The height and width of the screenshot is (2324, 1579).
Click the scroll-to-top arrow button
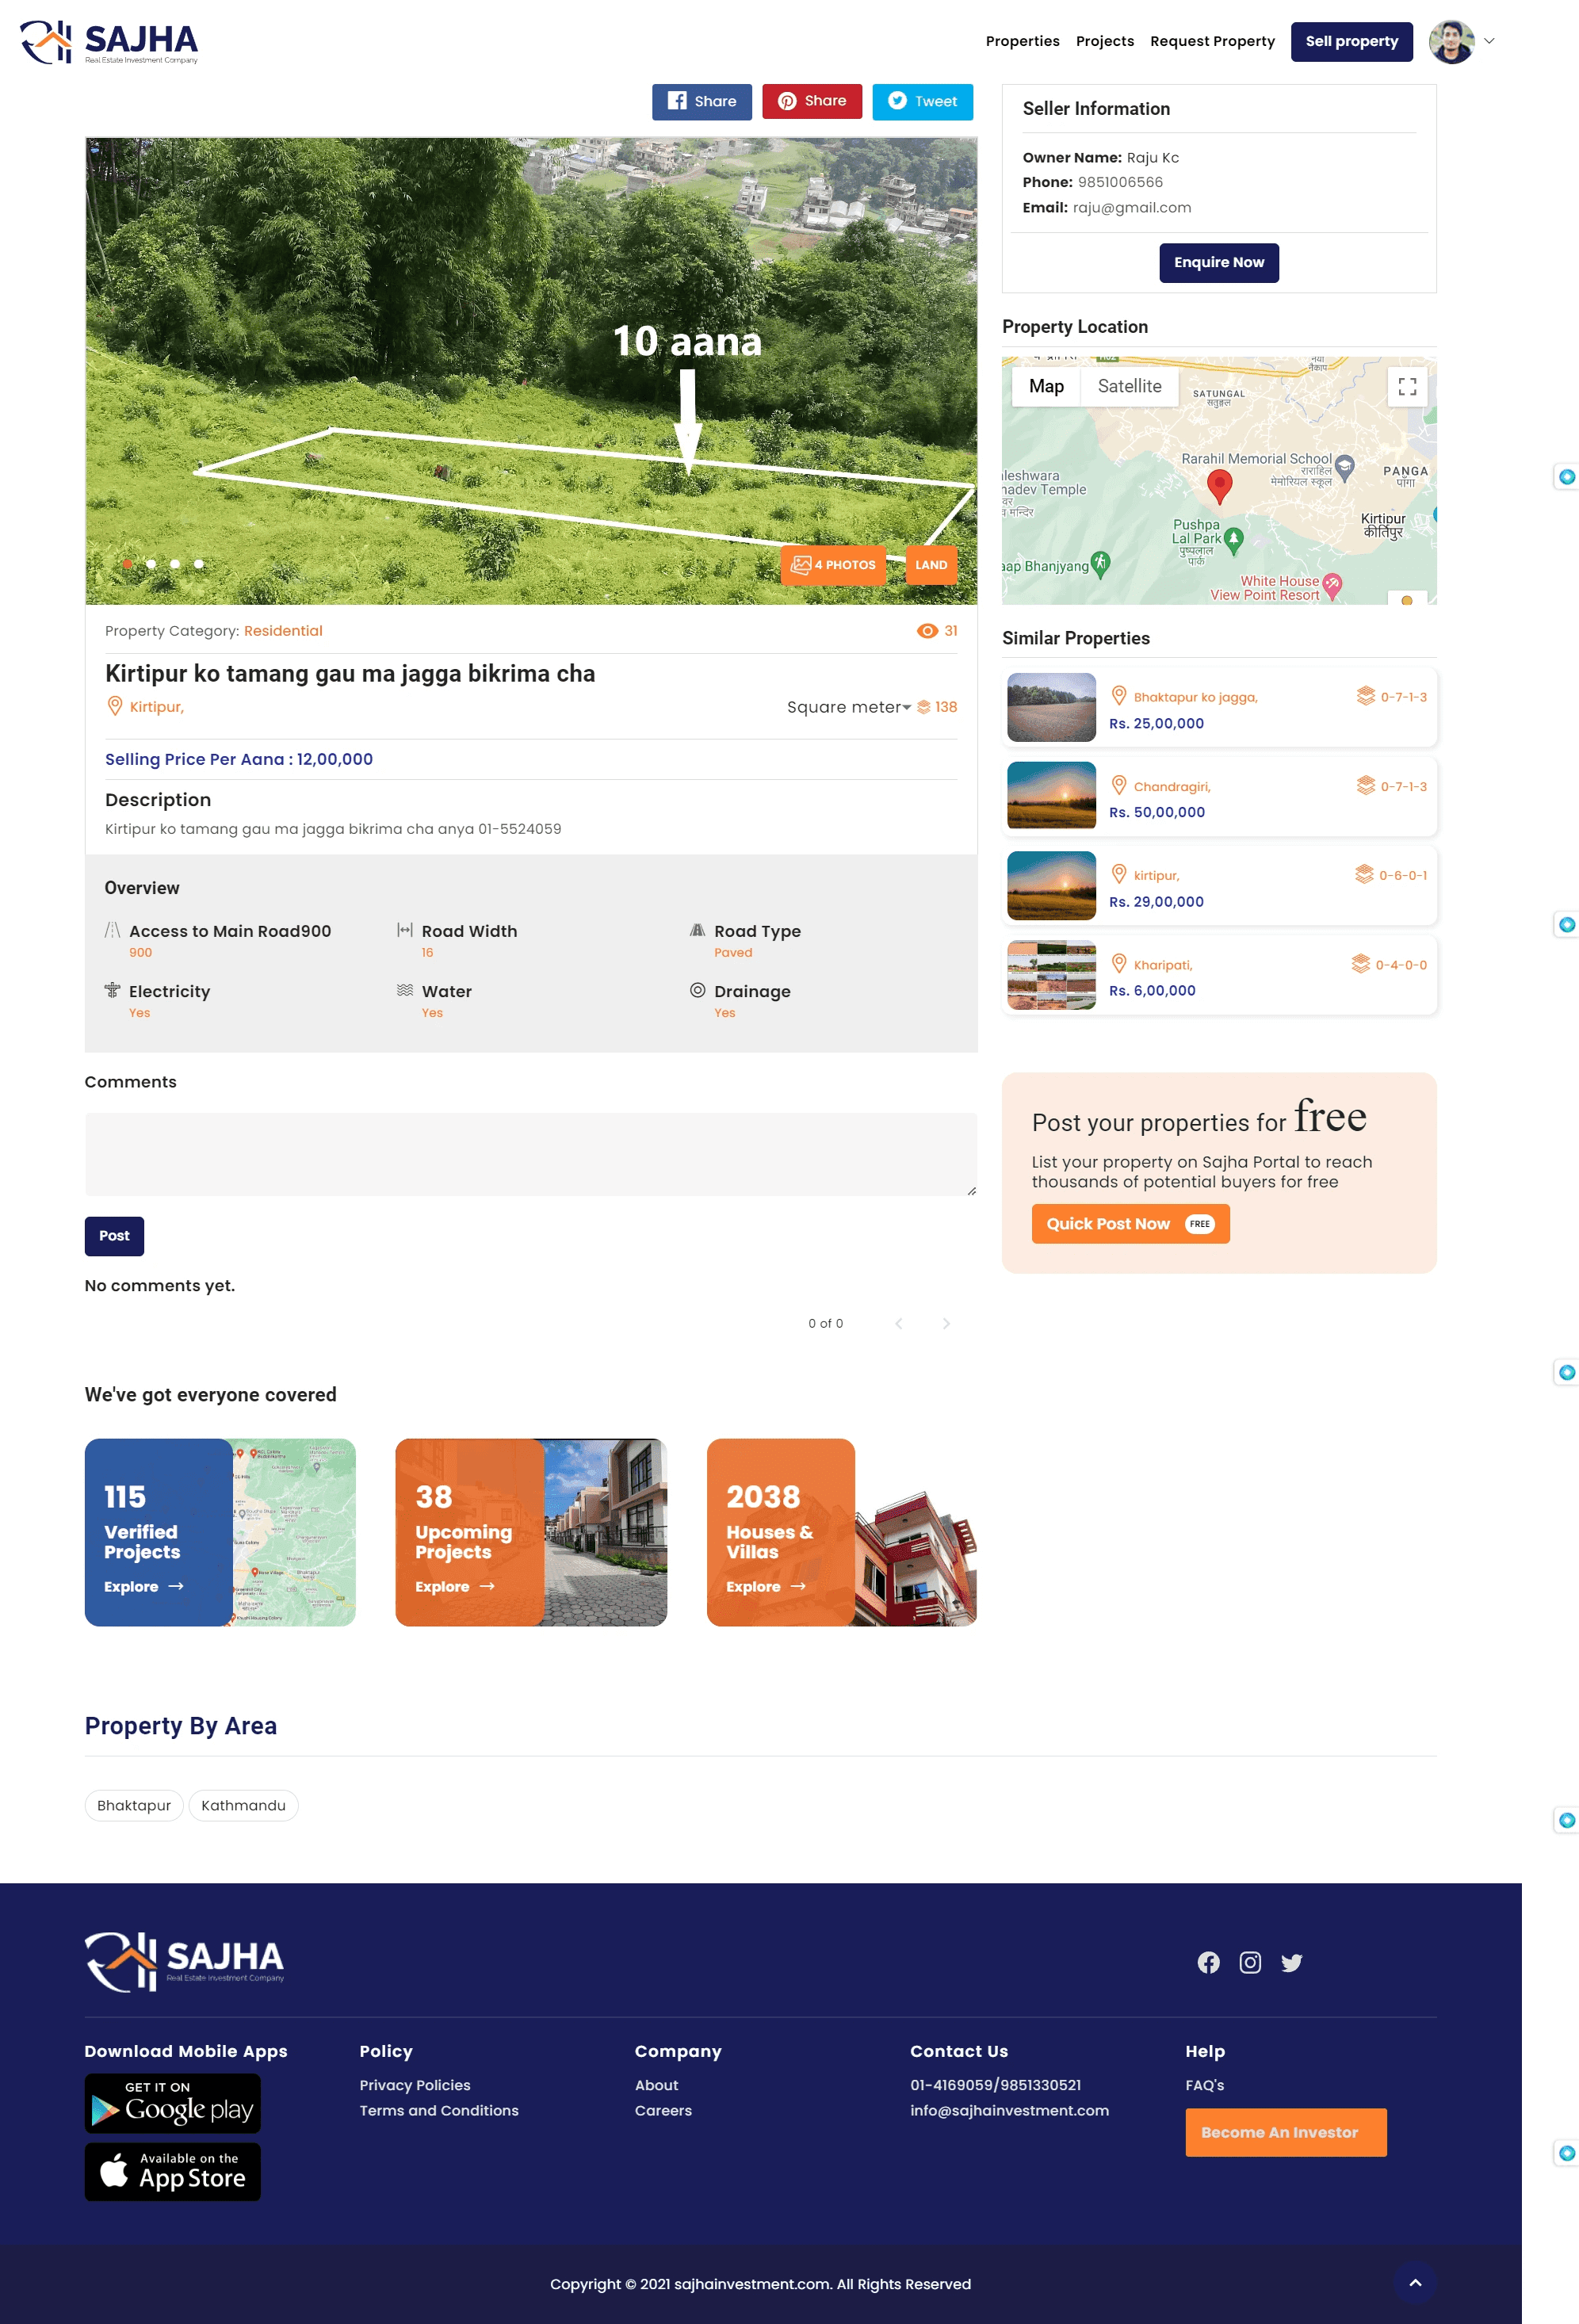tap(1414, 2283)
